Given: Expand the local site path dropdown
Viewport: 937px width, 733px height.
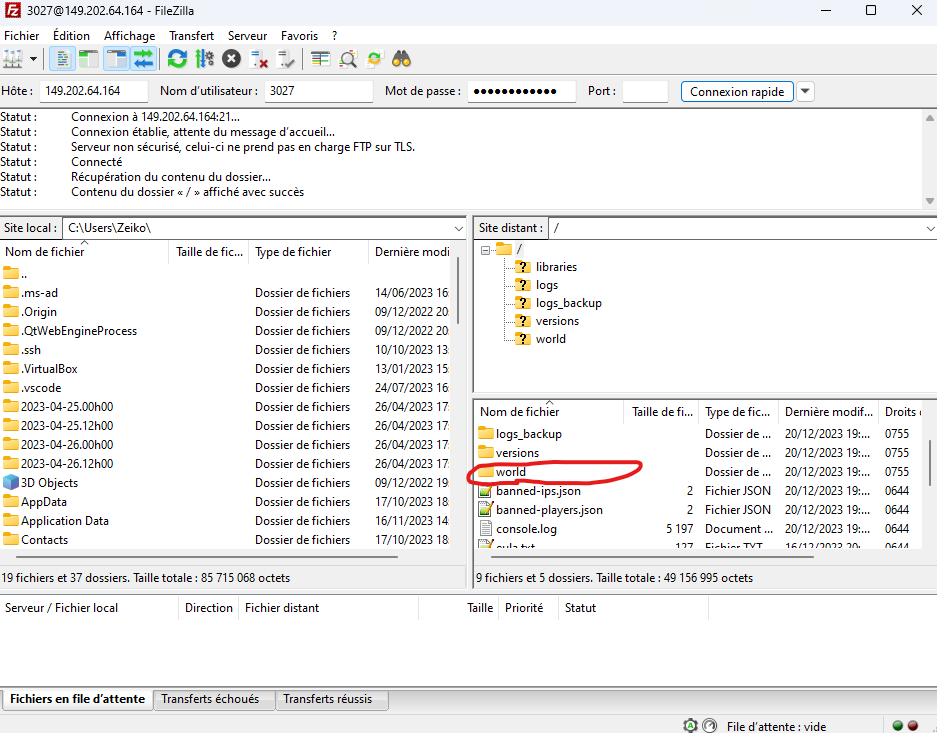Looking at the screenshot, I should click(458, 228).
